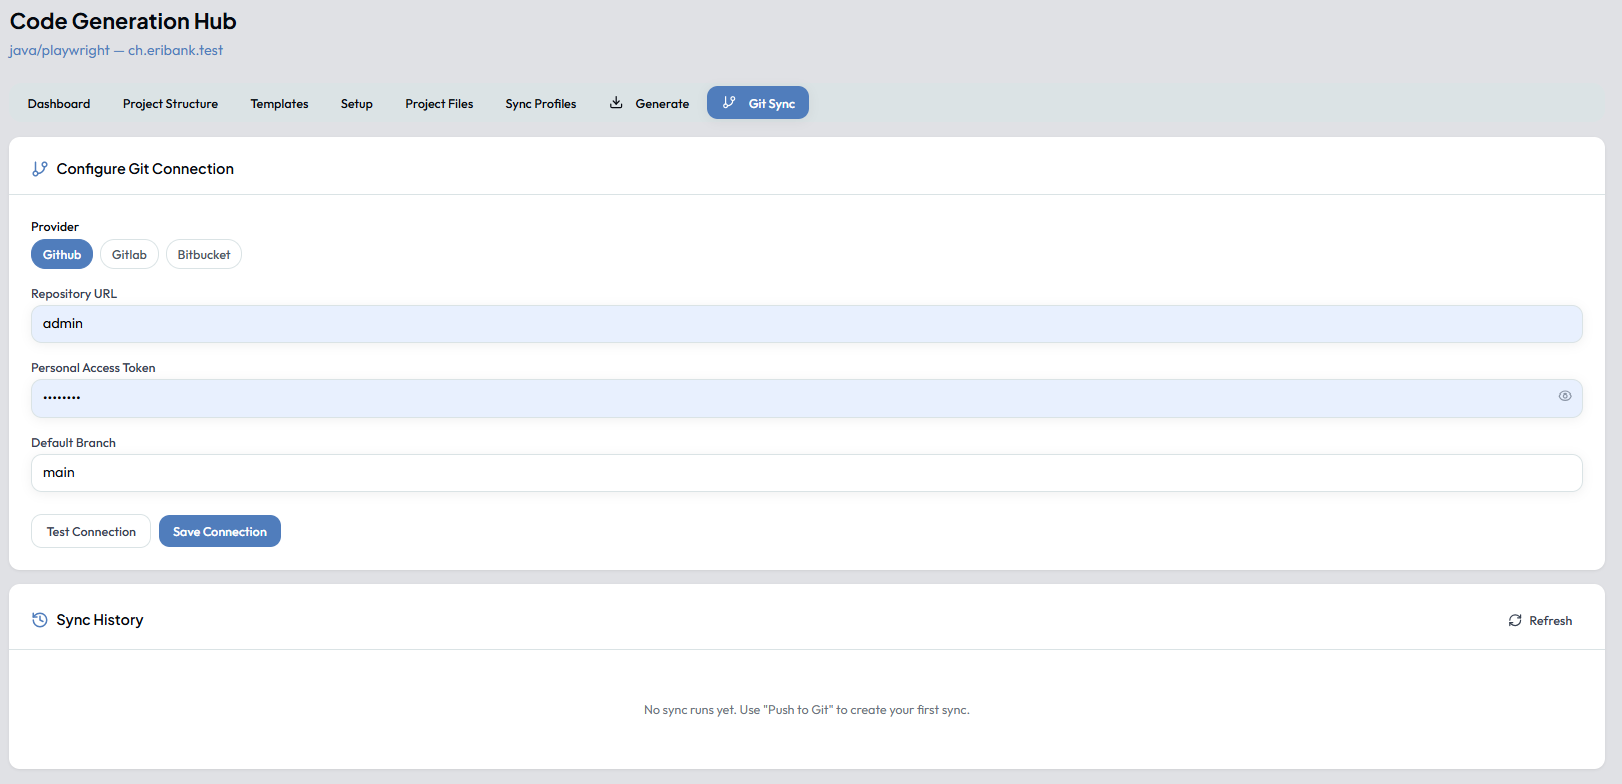Screen dimensions: 1622x784
Task: Focus the Repository URL field
Action: 806,324
